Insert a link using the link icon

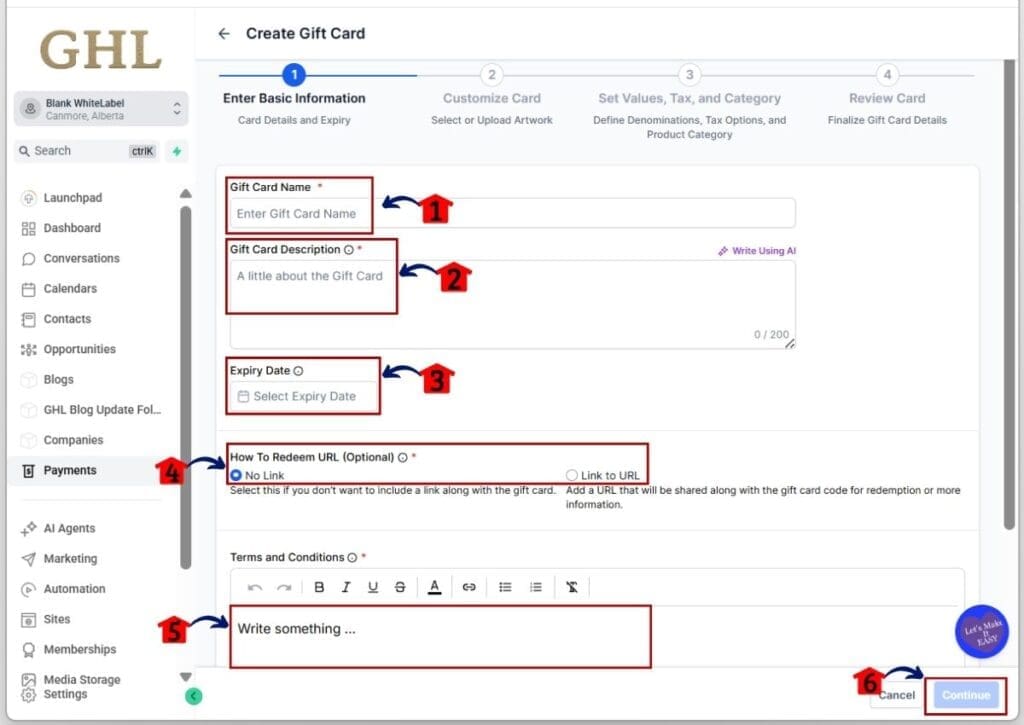click(x=469, y=587)
